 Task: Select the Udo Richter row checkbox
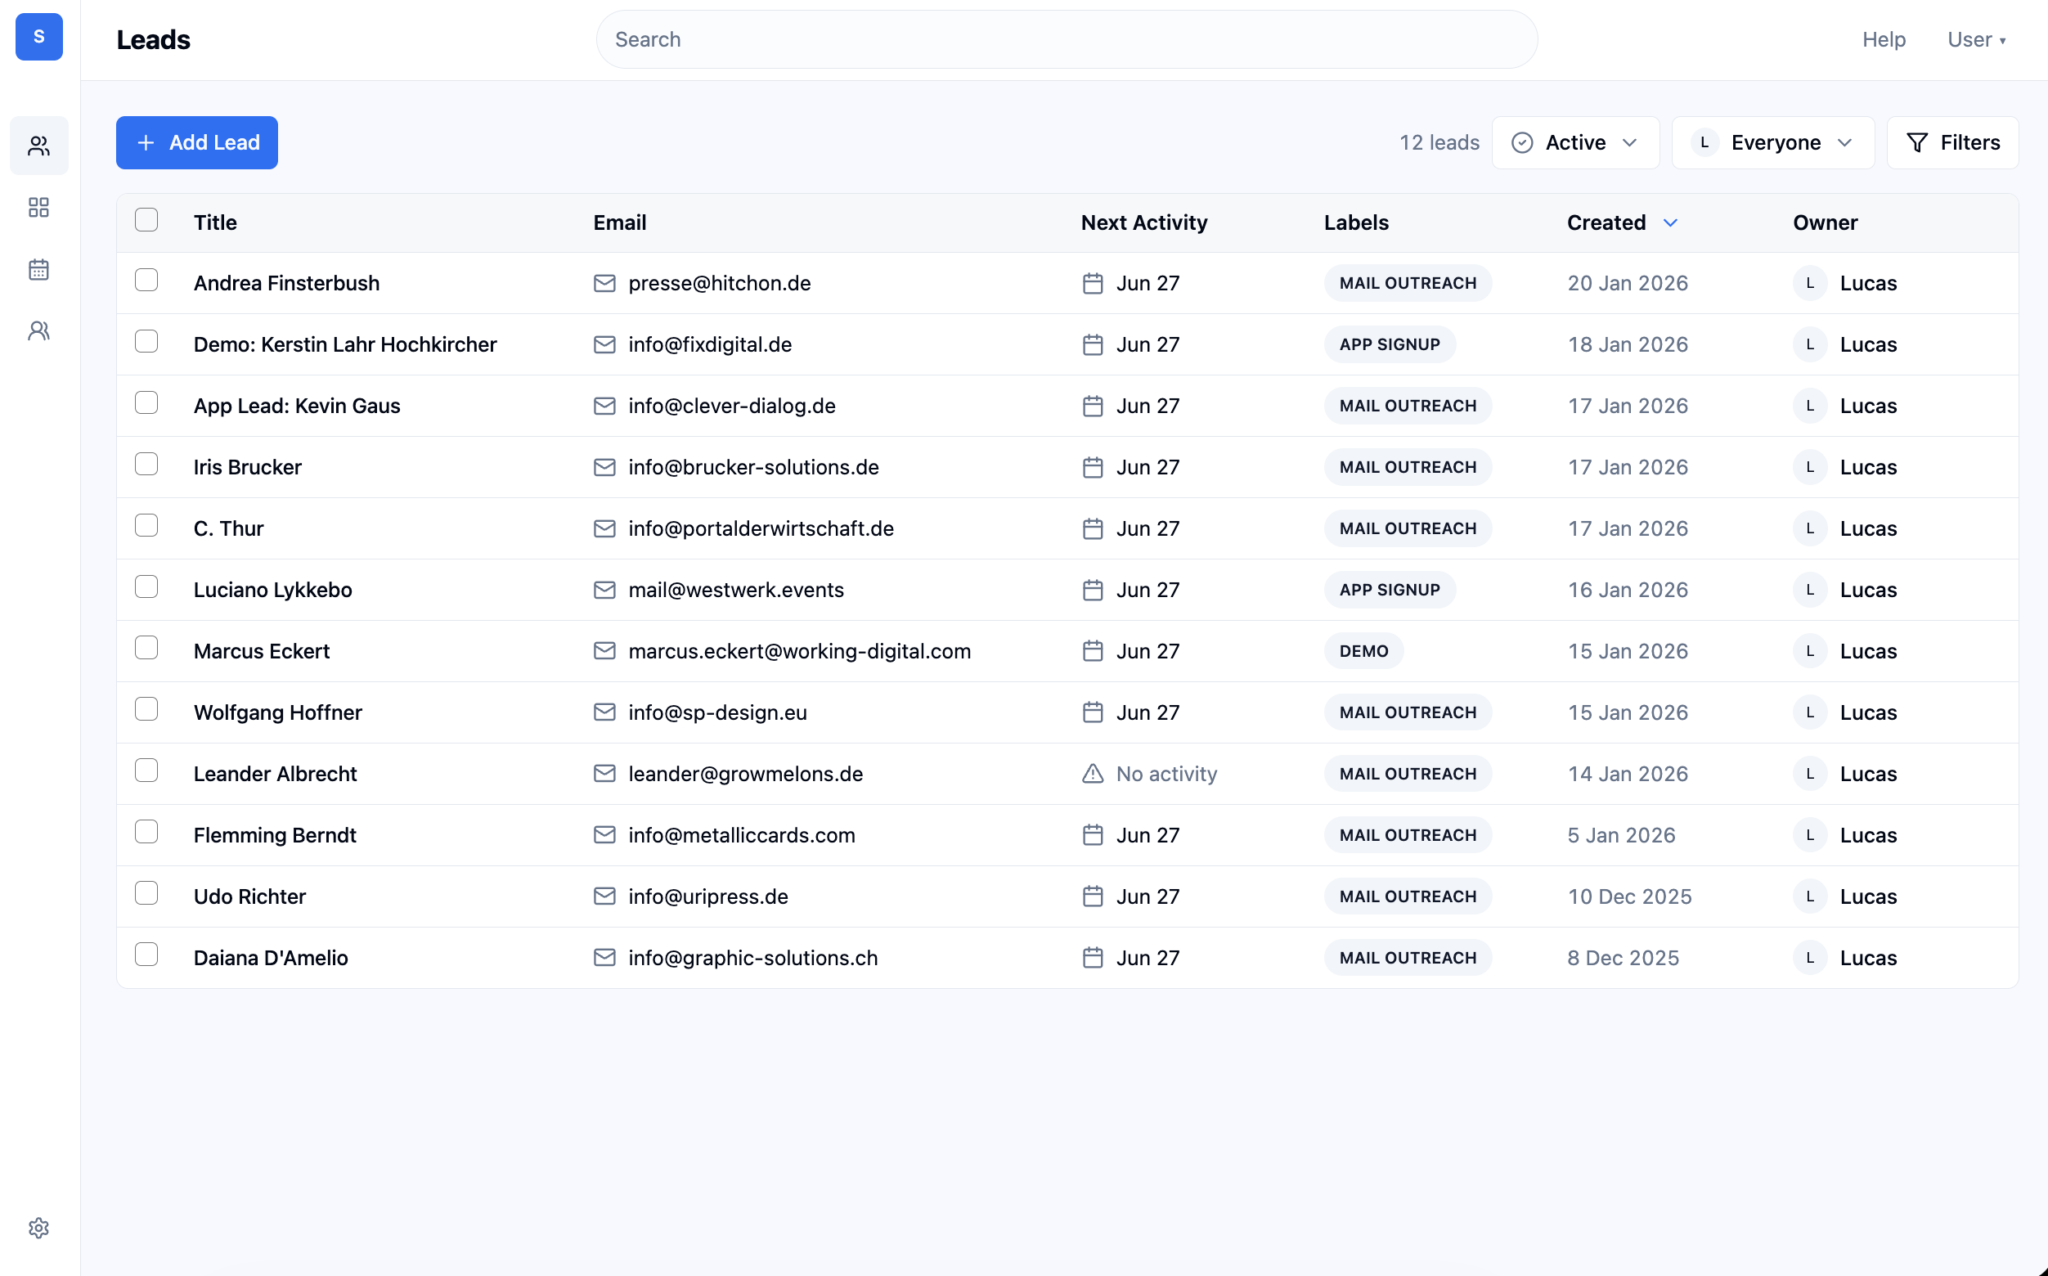click(146, 893)
